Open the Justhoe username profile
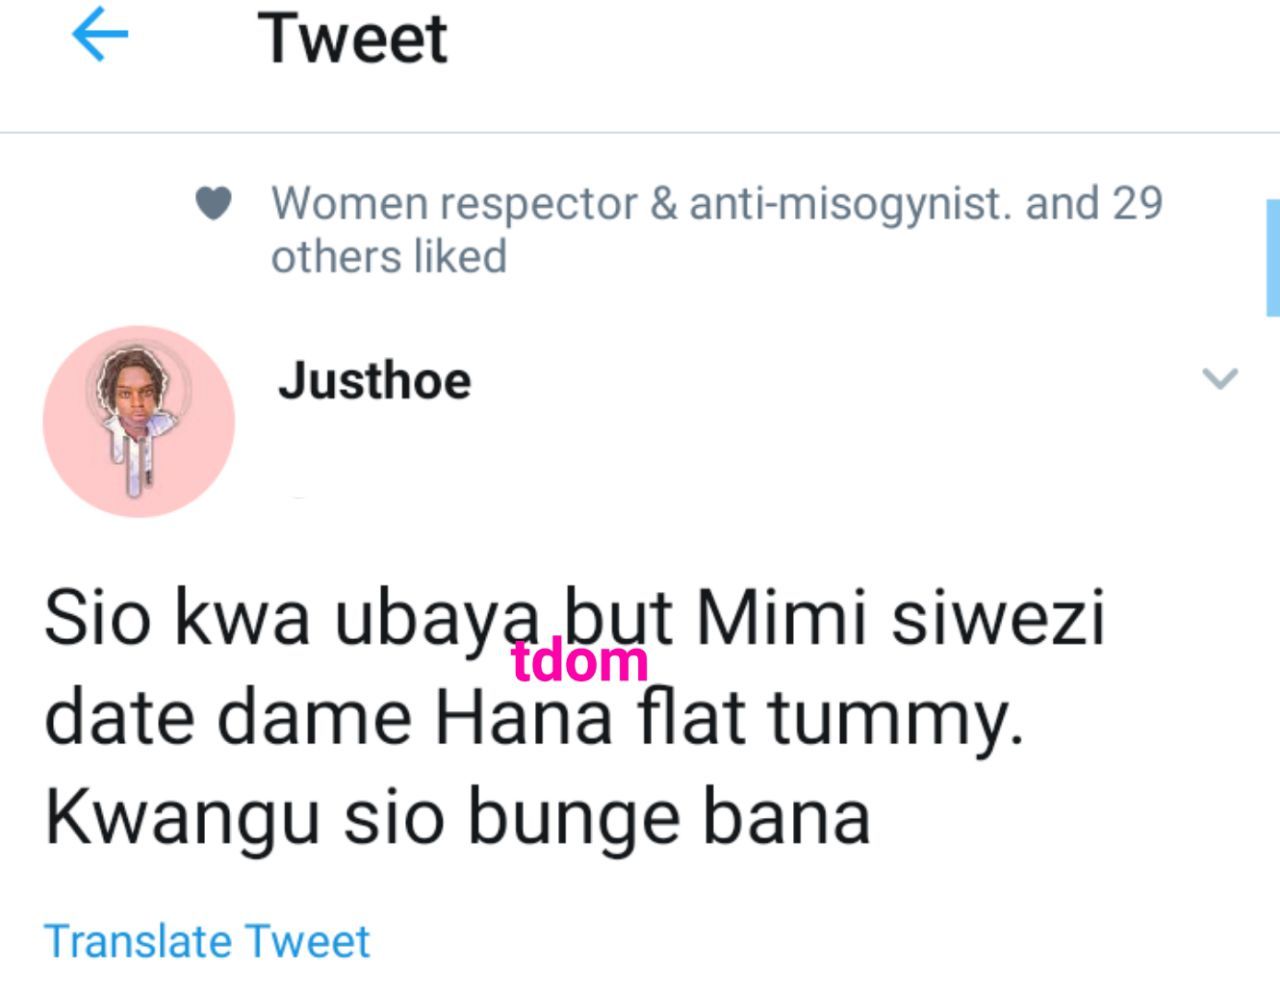Screen dimensions: 1280x986 tap(374, 381)
